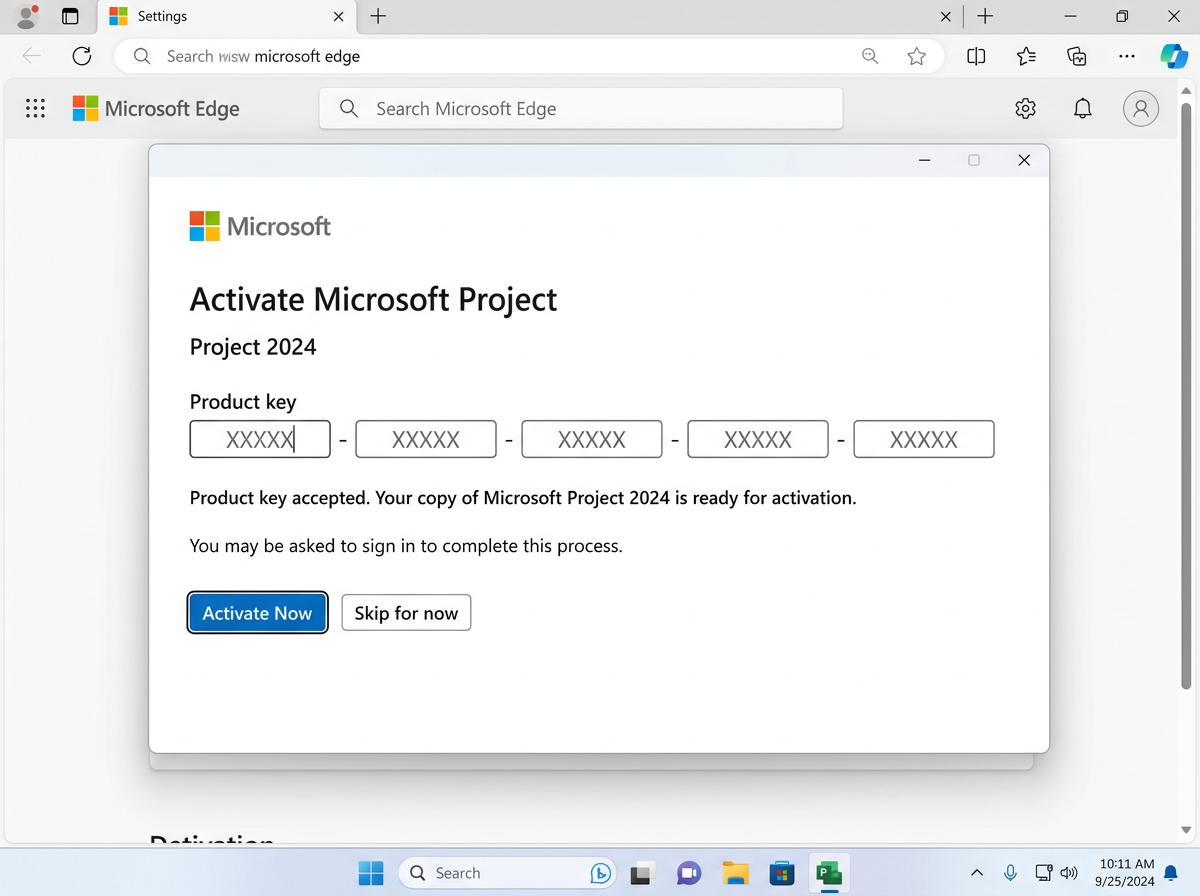Click the 'You may be asked to sign in' text

[x=406, y=546]
